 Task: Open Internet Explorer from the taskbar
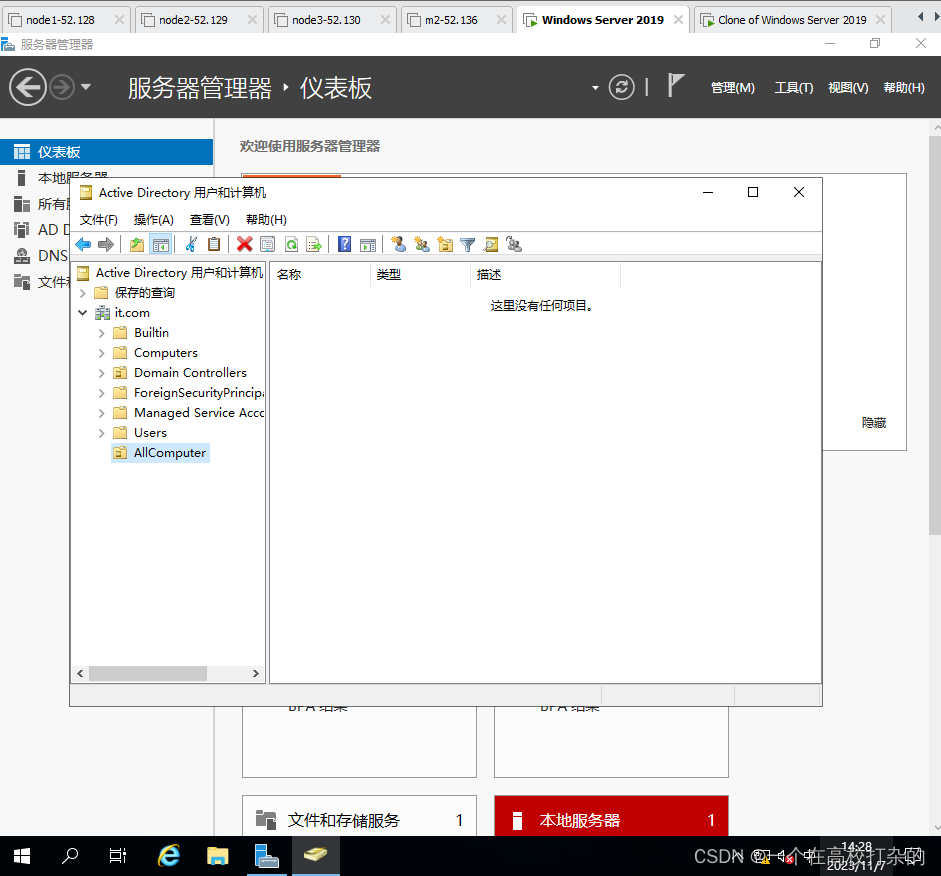coord(169,856)
